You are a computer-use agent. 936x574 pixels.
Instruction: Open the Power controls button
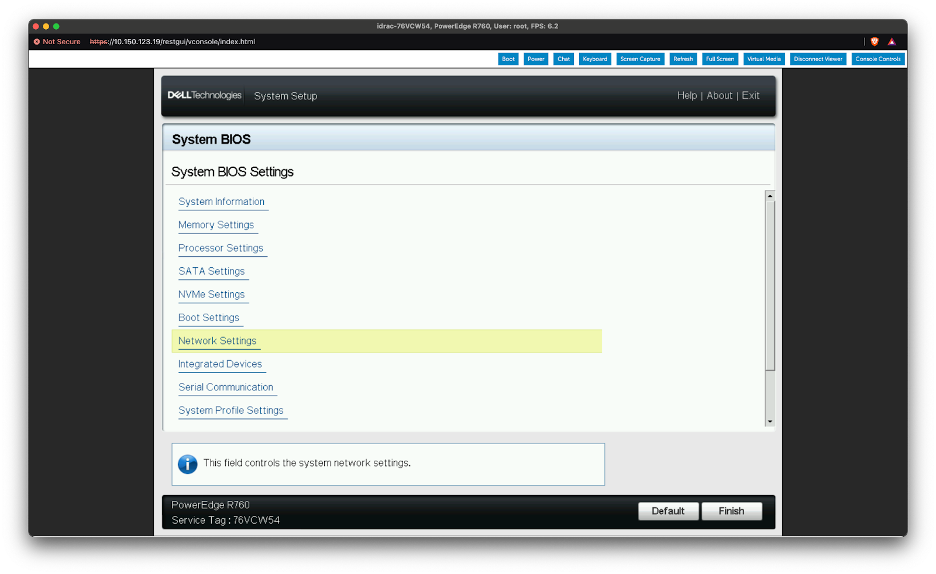click(536, 59)
